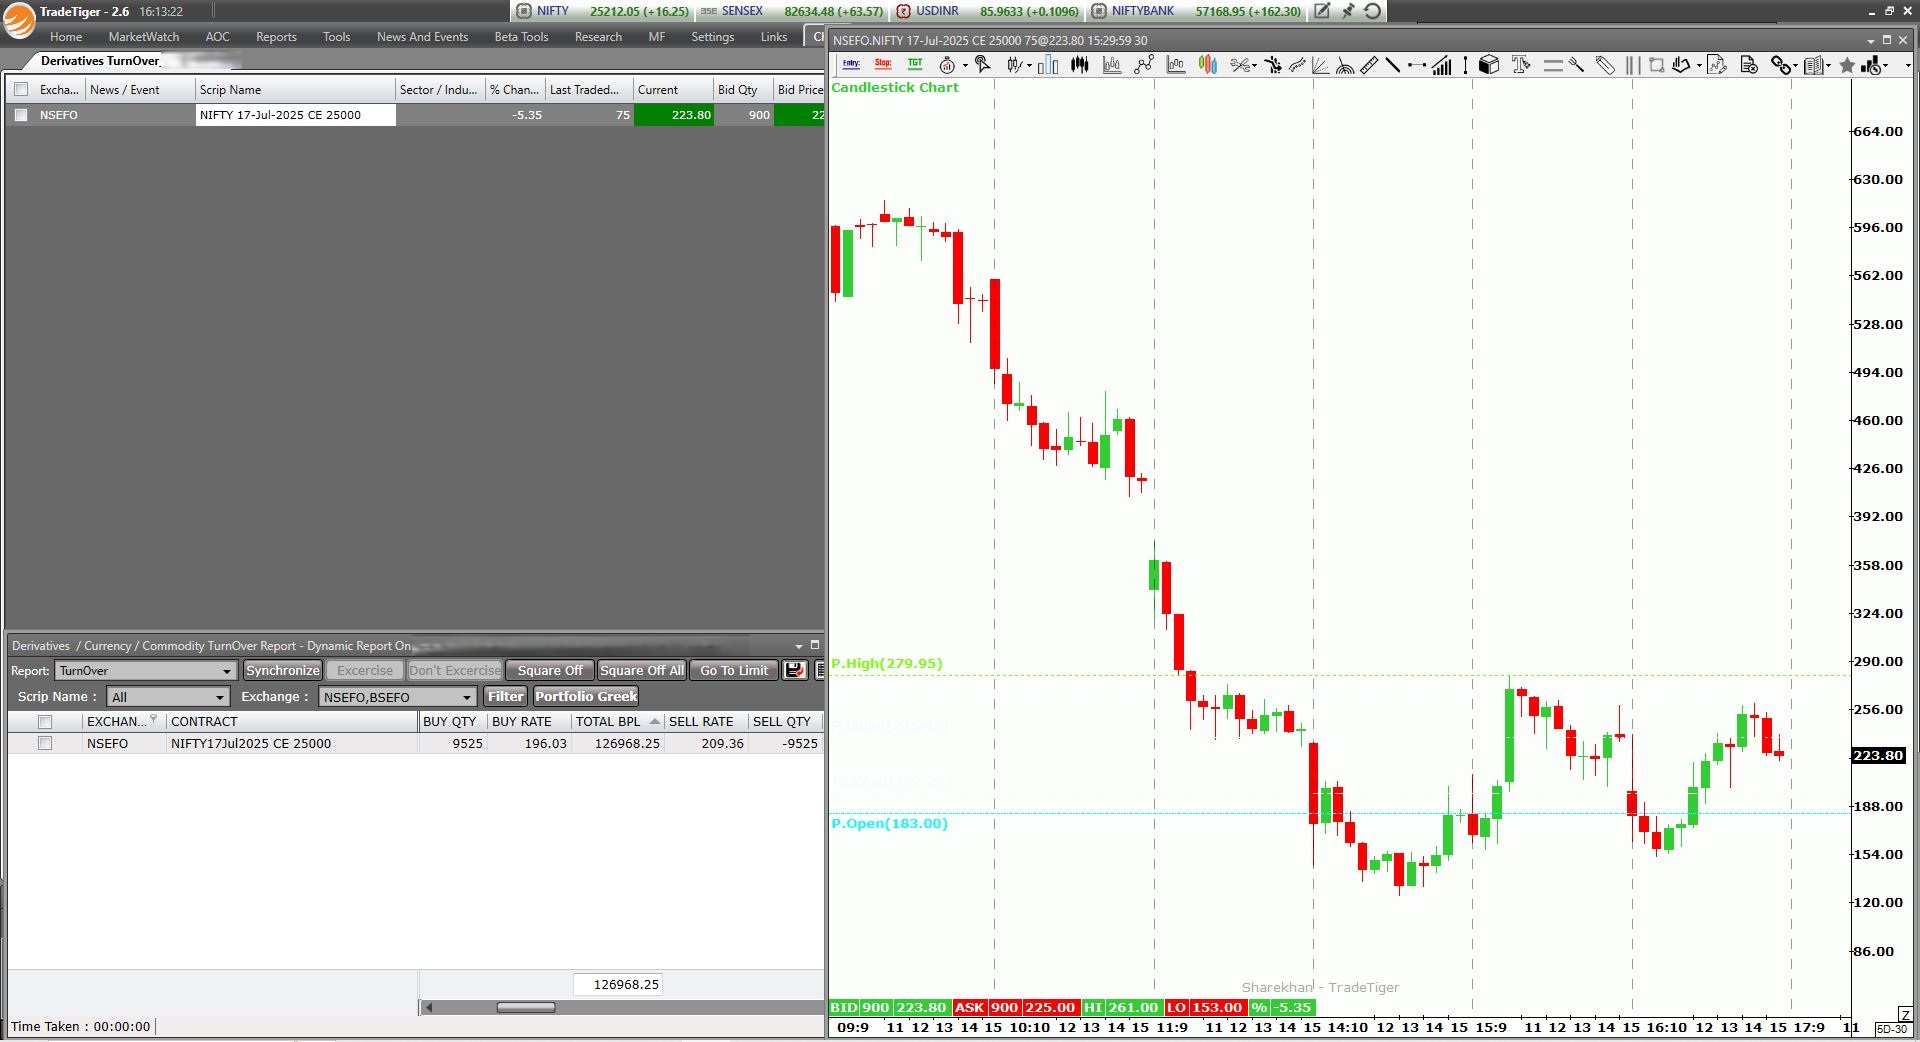Toggle the select-all checkbox in turnover report header
The width and height of the screenshot is (1920, 1042).
coord(45,721)
